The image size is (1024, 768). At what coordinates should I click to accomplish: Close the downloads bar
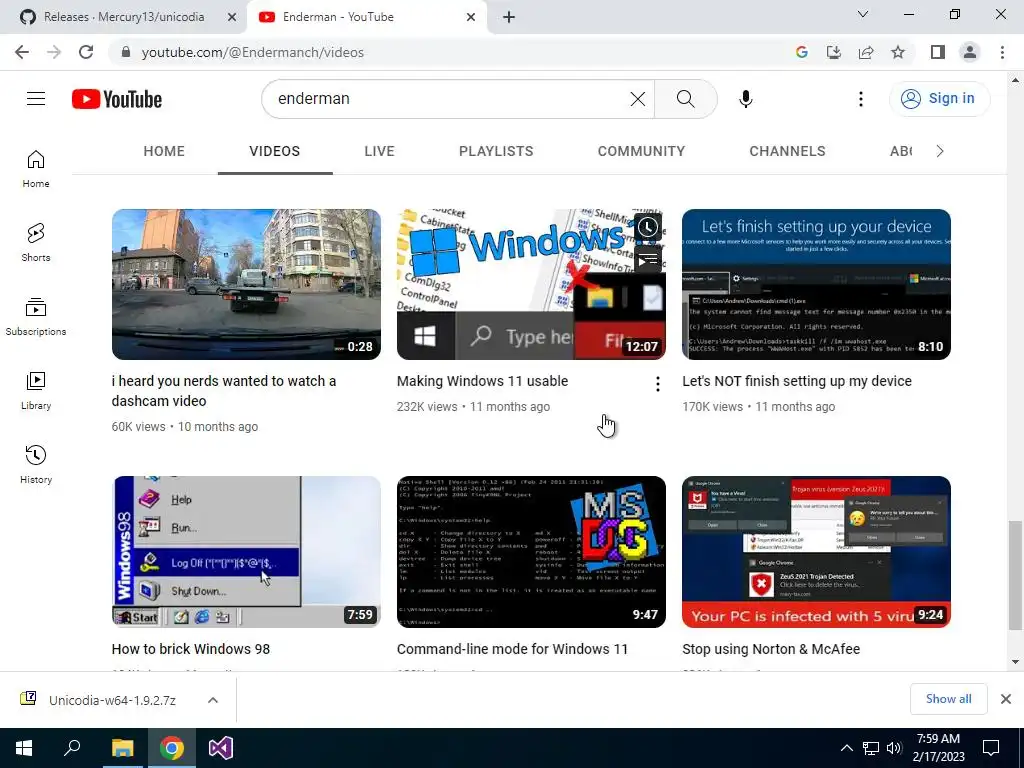coord(1006,699)
